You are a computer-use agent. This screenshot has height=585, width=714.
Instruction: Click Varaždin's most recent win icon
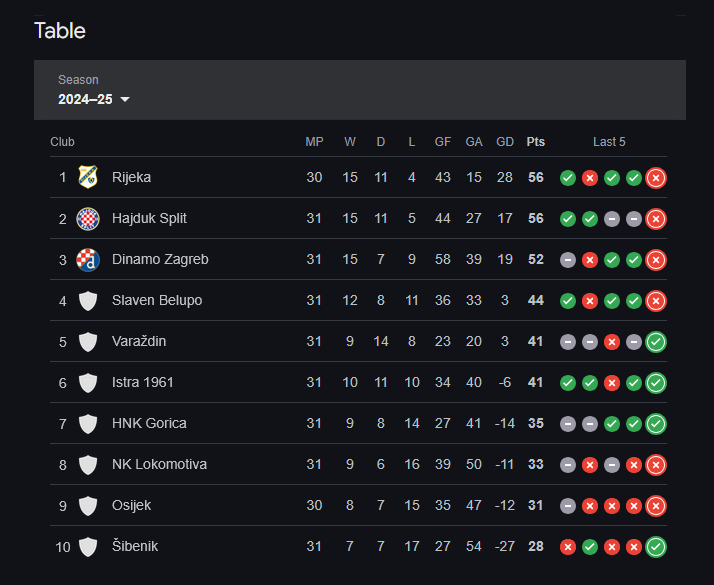coord(656,342)
